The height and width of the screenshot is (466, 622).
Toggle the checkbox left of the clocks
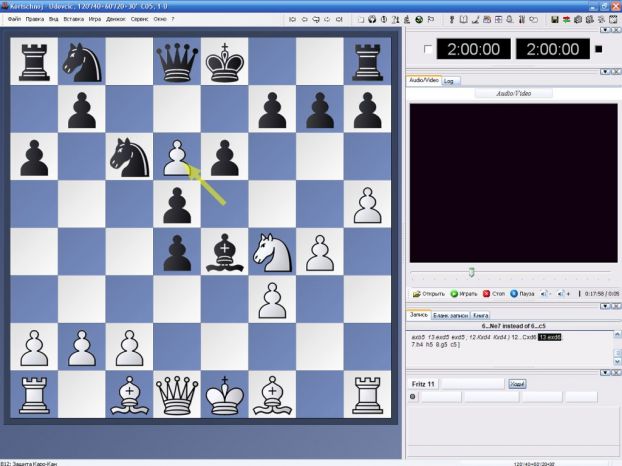[428, 50]
